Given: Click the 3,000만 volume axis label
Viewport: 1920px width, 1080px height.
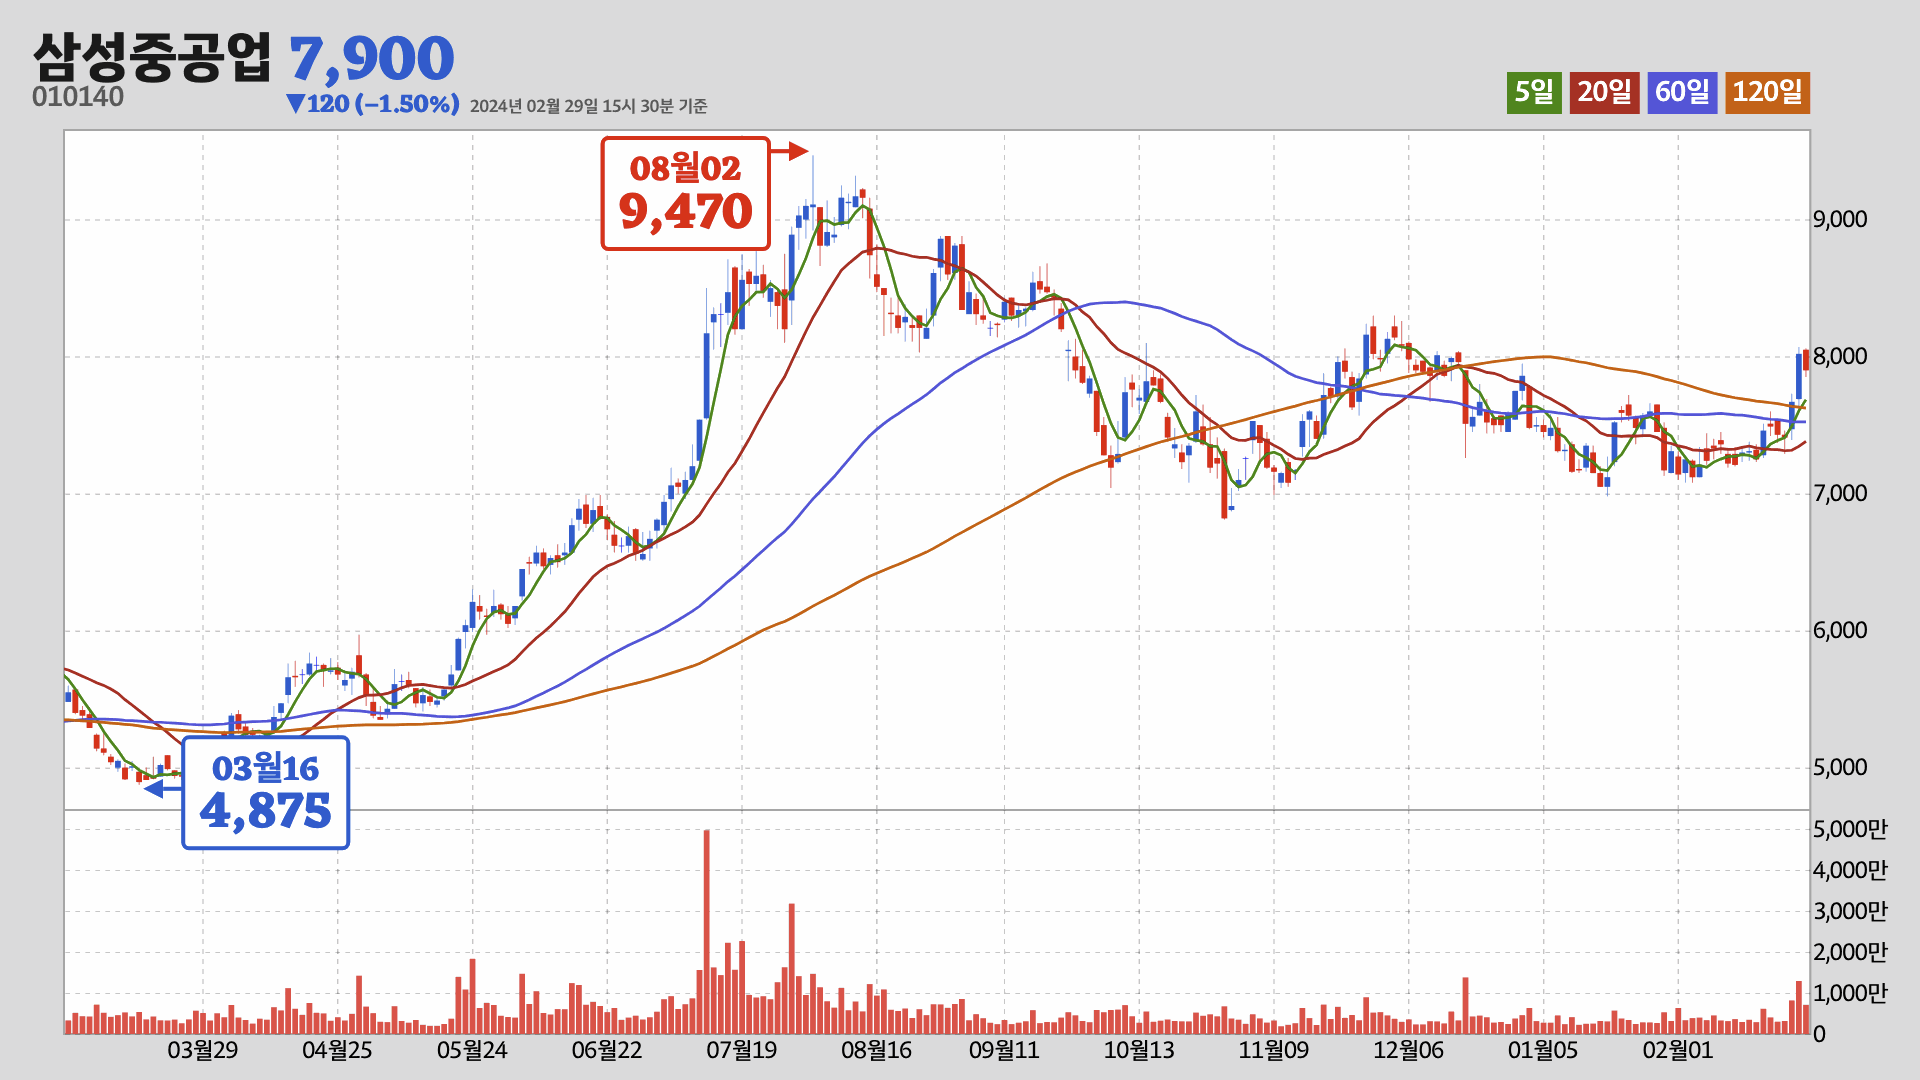Looking at the screenshot, I should point(1850,911).
